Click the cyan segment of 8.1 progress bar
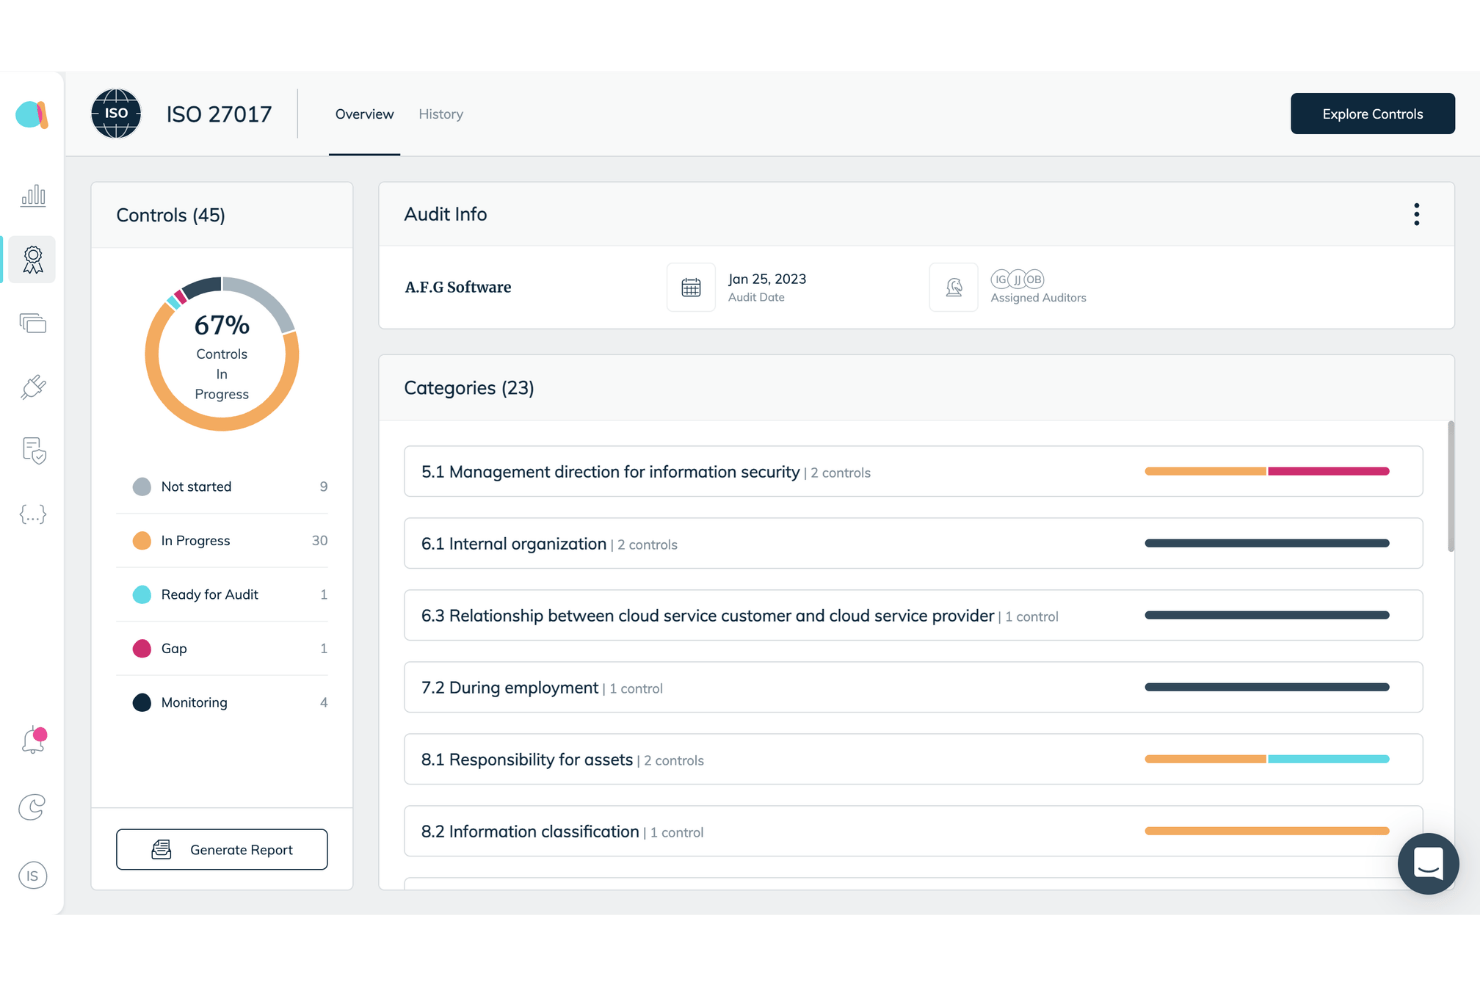Viewport: 1480px width, 987px height. (1329, 759)
